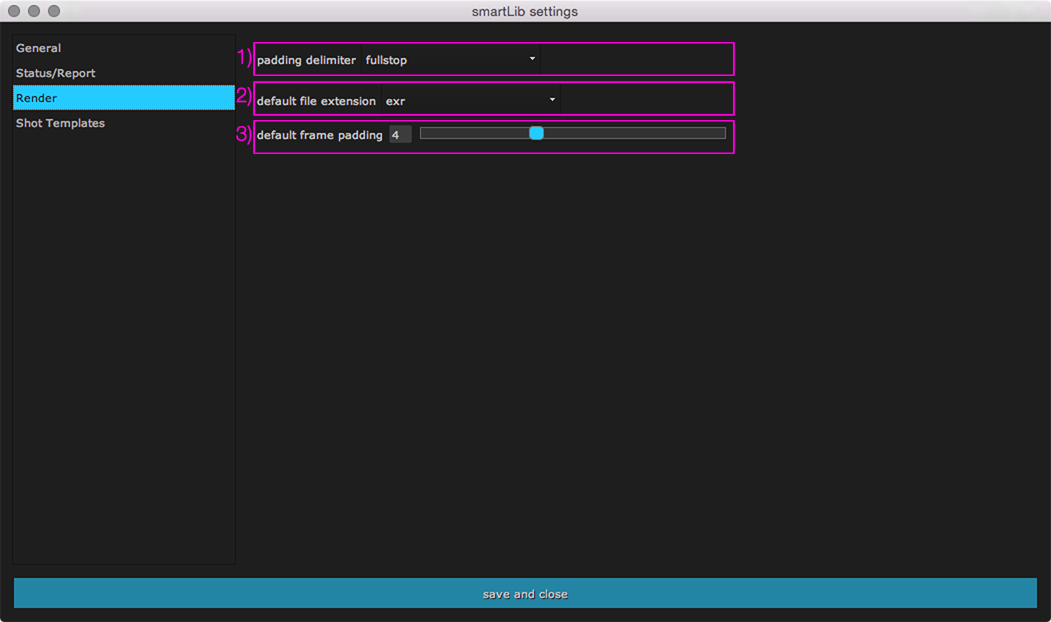Screen dimensions: 1051x622
Task: Click the file extension dropdown arrow
Action: tap(552, 100)
